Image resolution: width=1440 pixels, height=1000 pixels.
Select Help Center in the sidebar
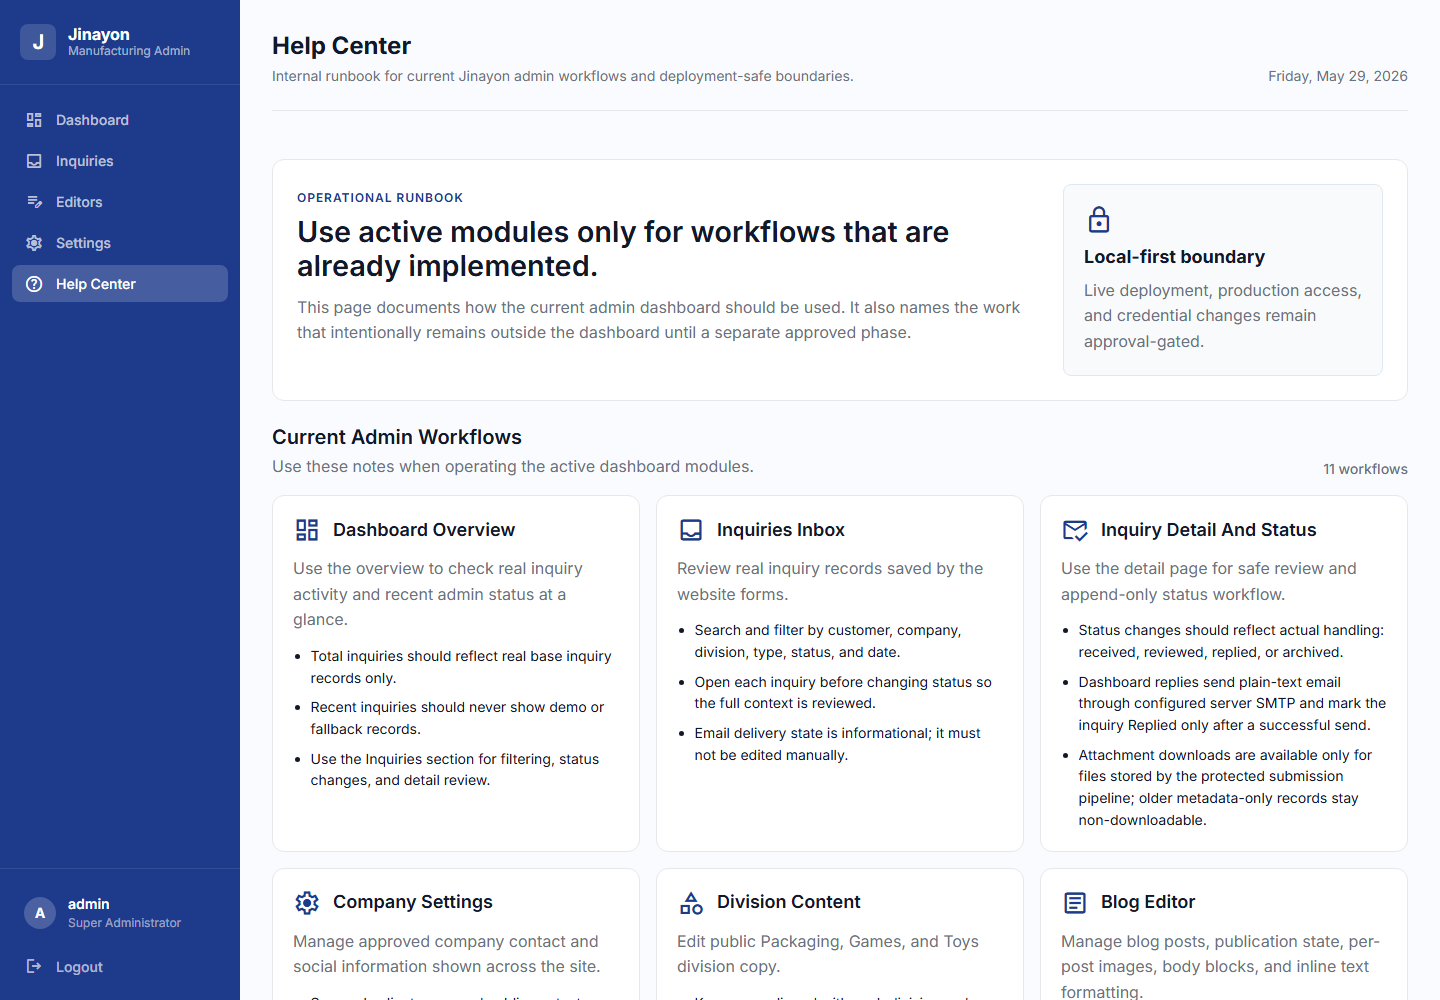[x=120, y=284]
